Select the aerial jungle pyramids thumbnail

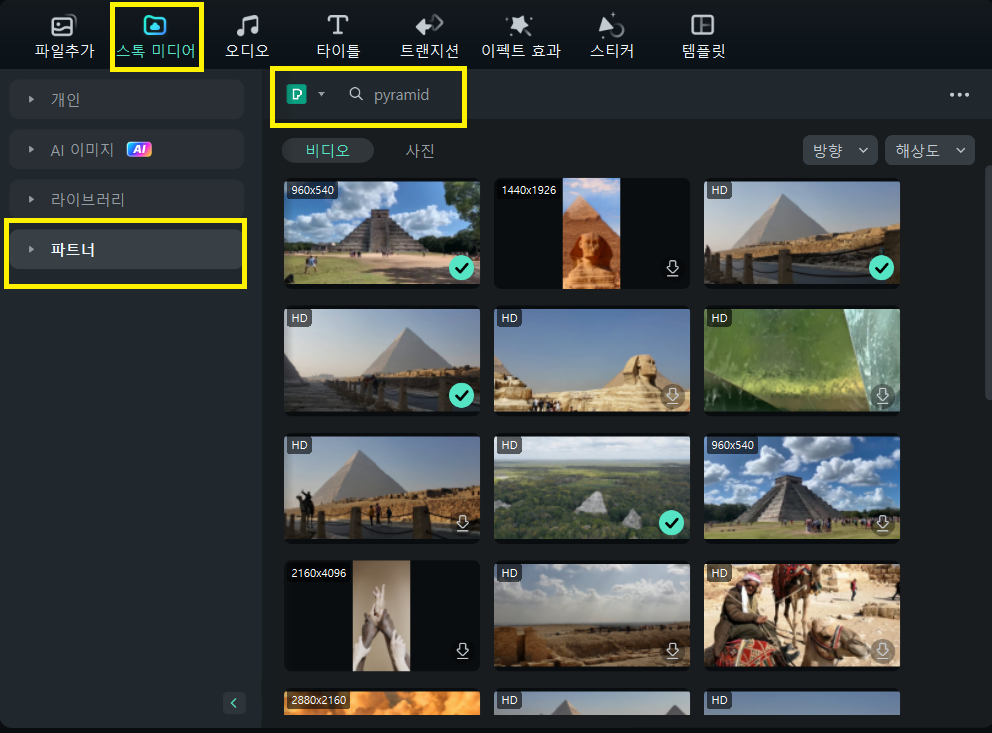592,488
